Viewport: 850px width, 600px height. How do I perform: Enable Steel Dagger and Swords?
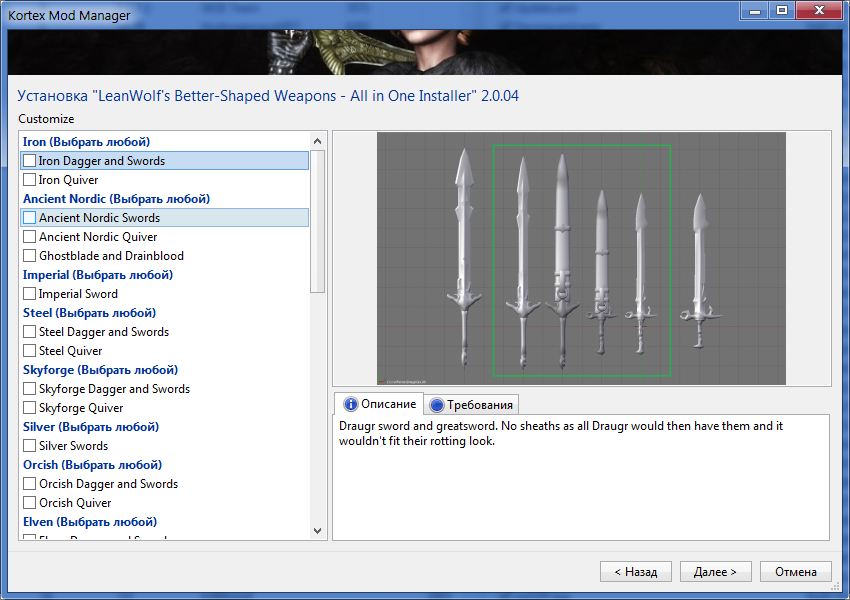tap(30, 332)
